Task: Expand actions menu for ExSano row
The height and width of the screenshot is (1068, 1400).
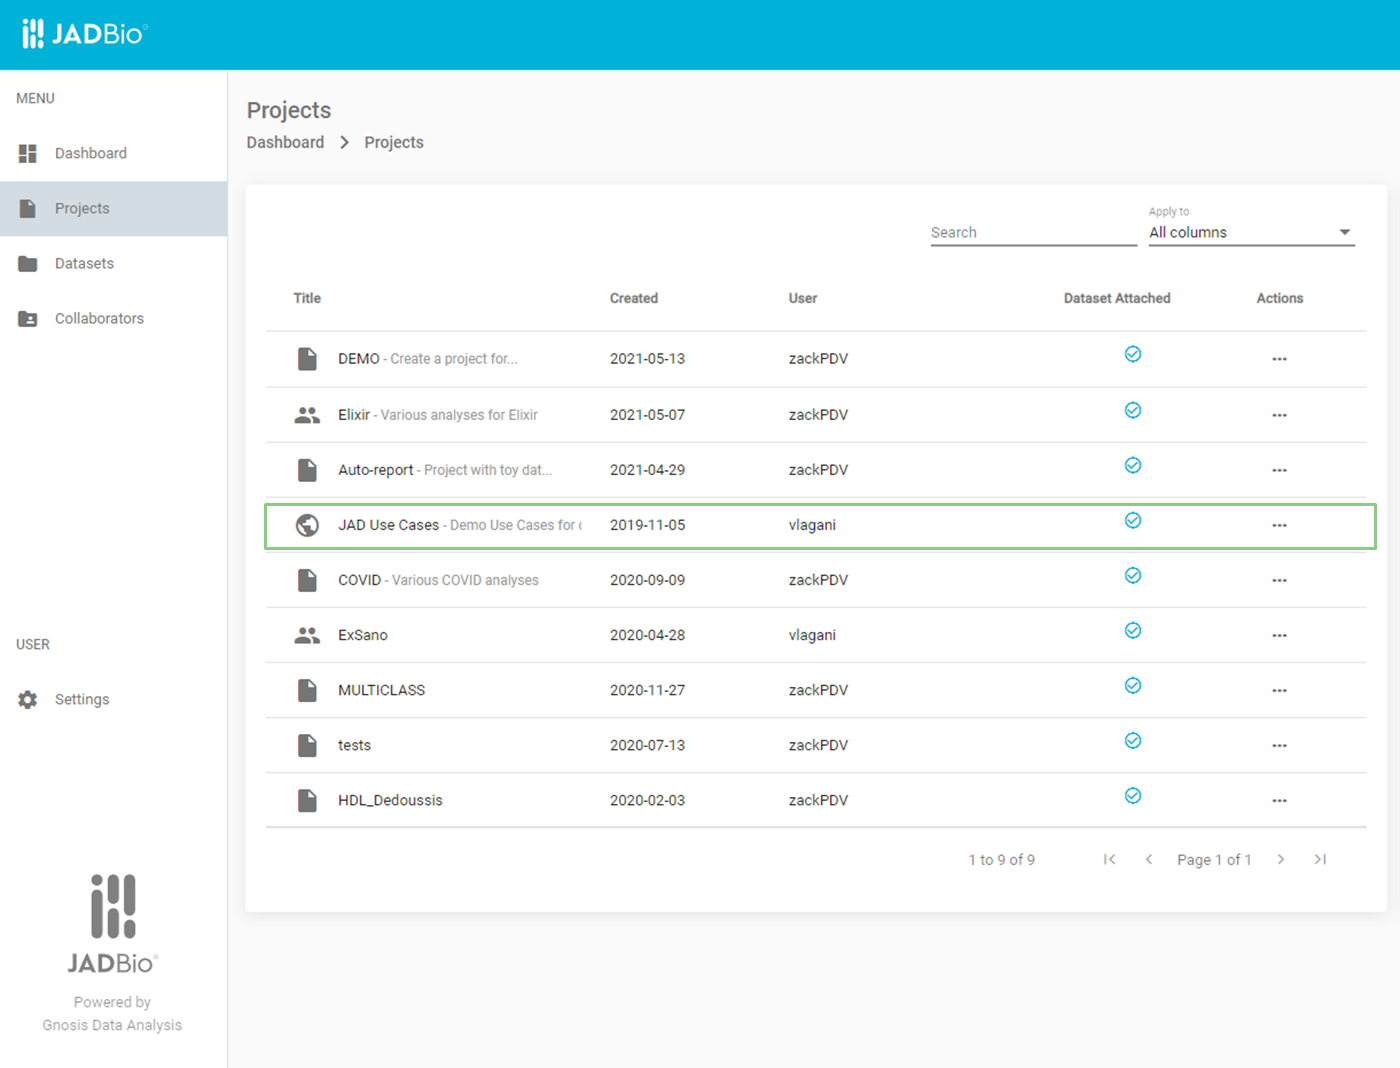Action: [1279, 636]
